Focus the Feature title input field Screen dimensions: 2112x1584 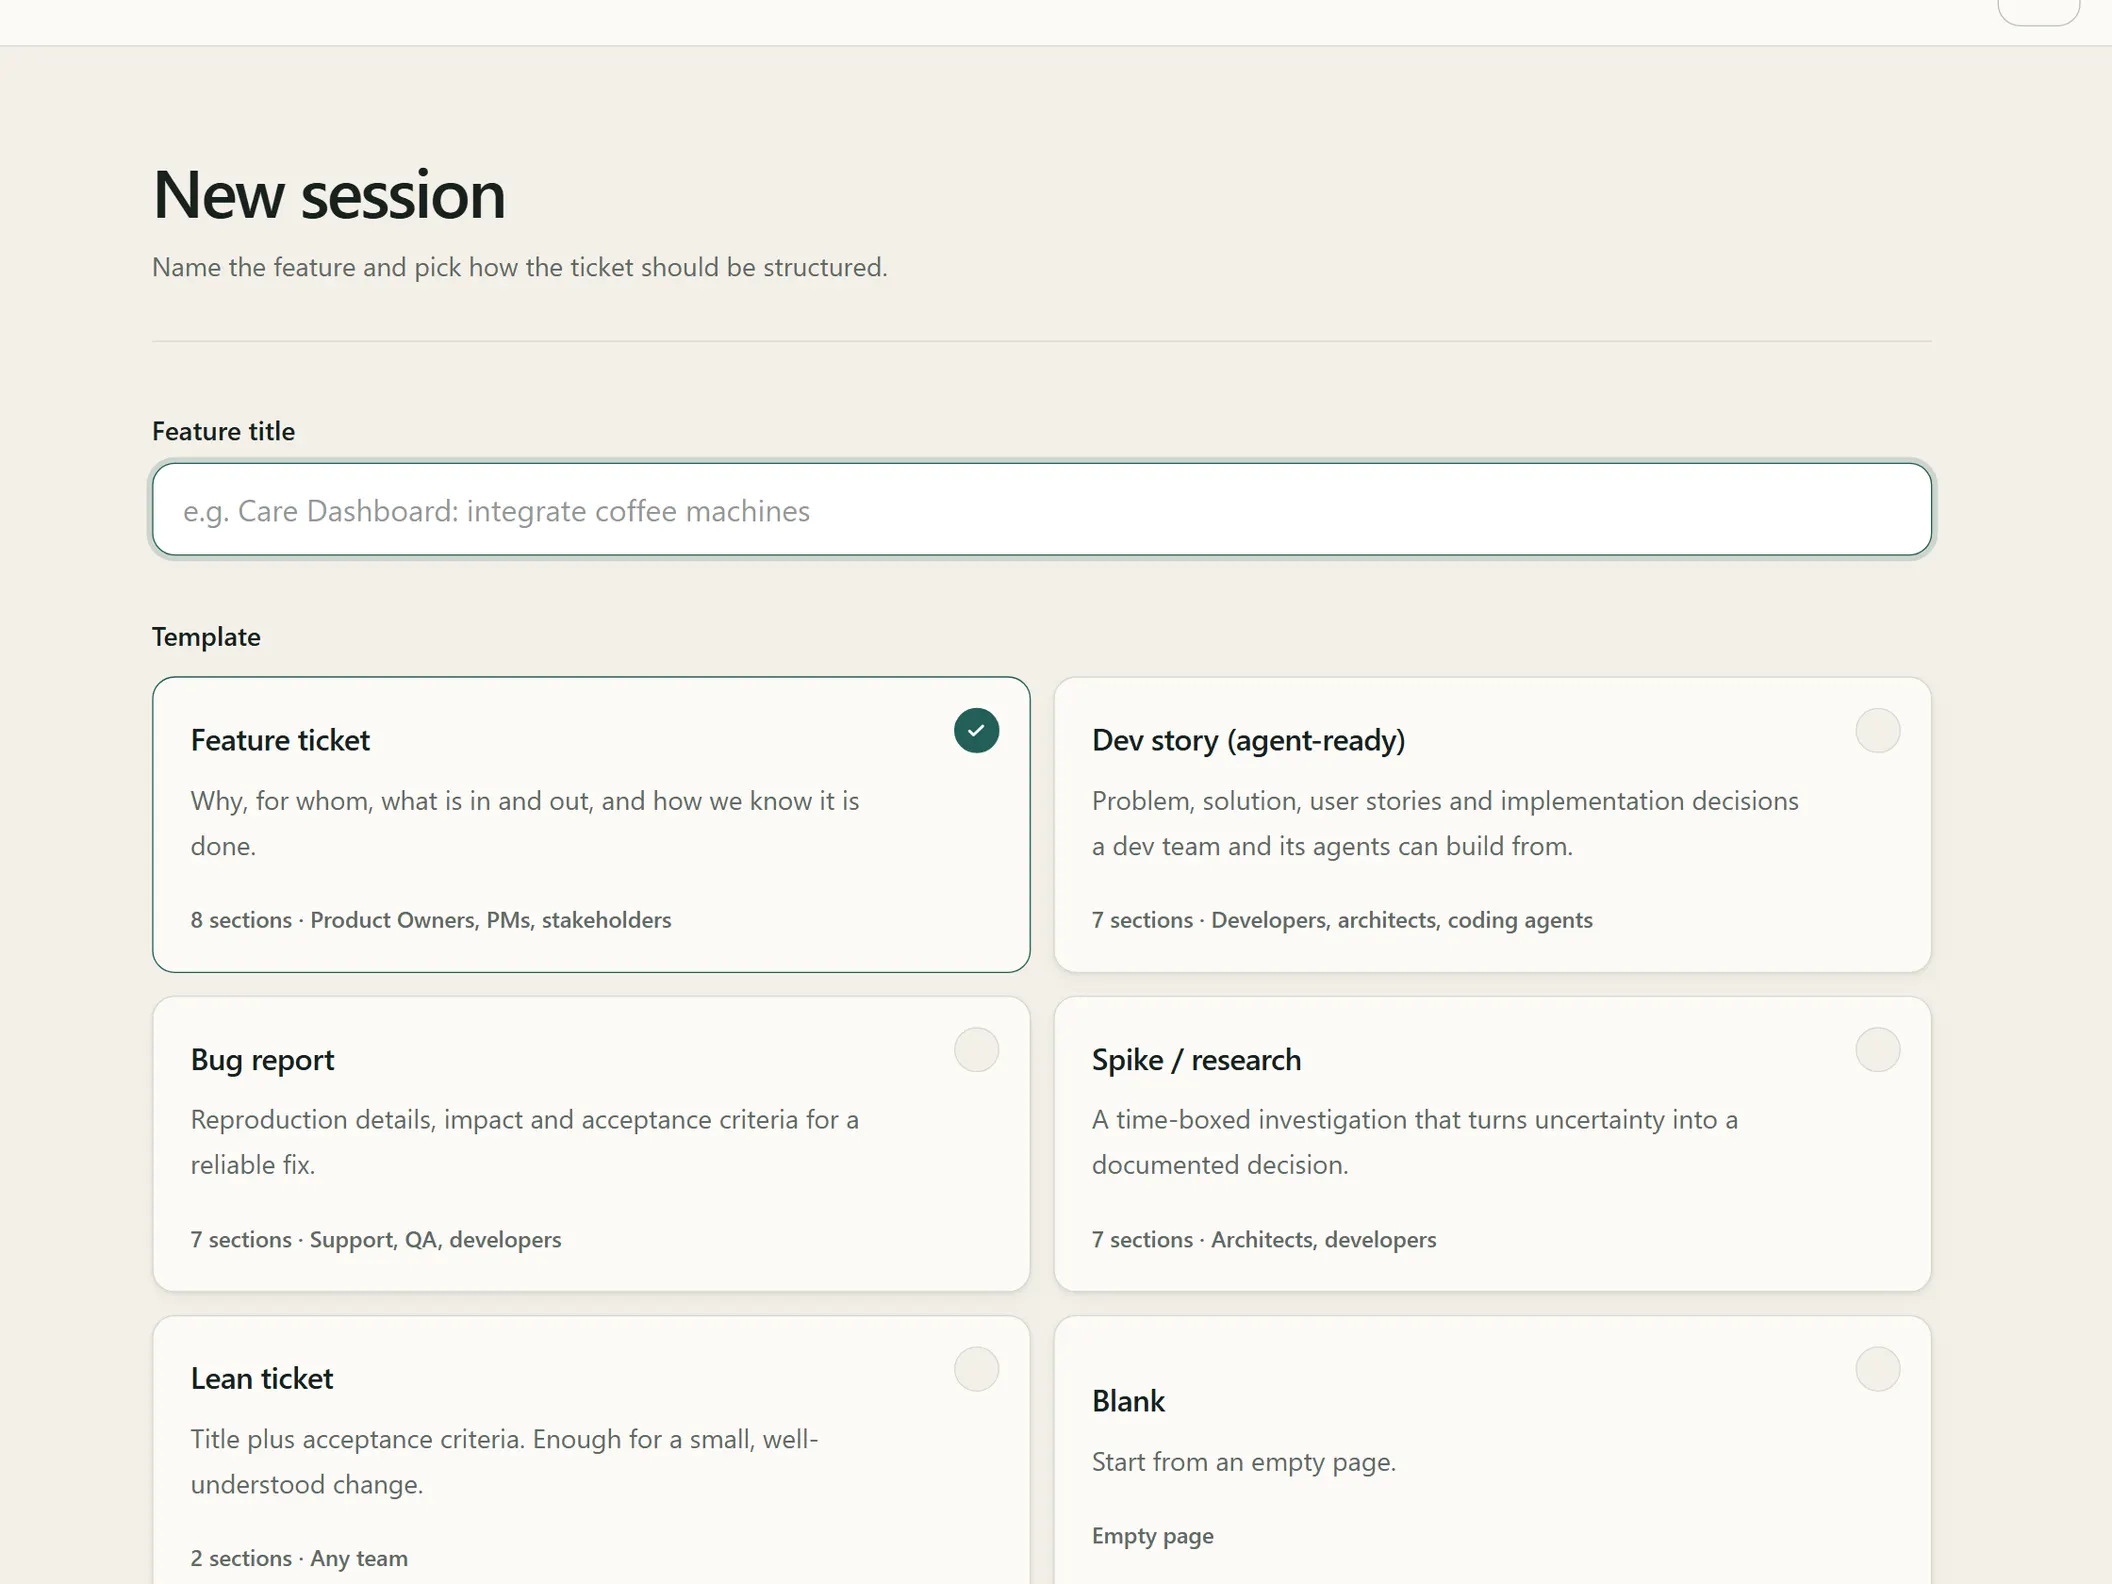click(1041, 509)
